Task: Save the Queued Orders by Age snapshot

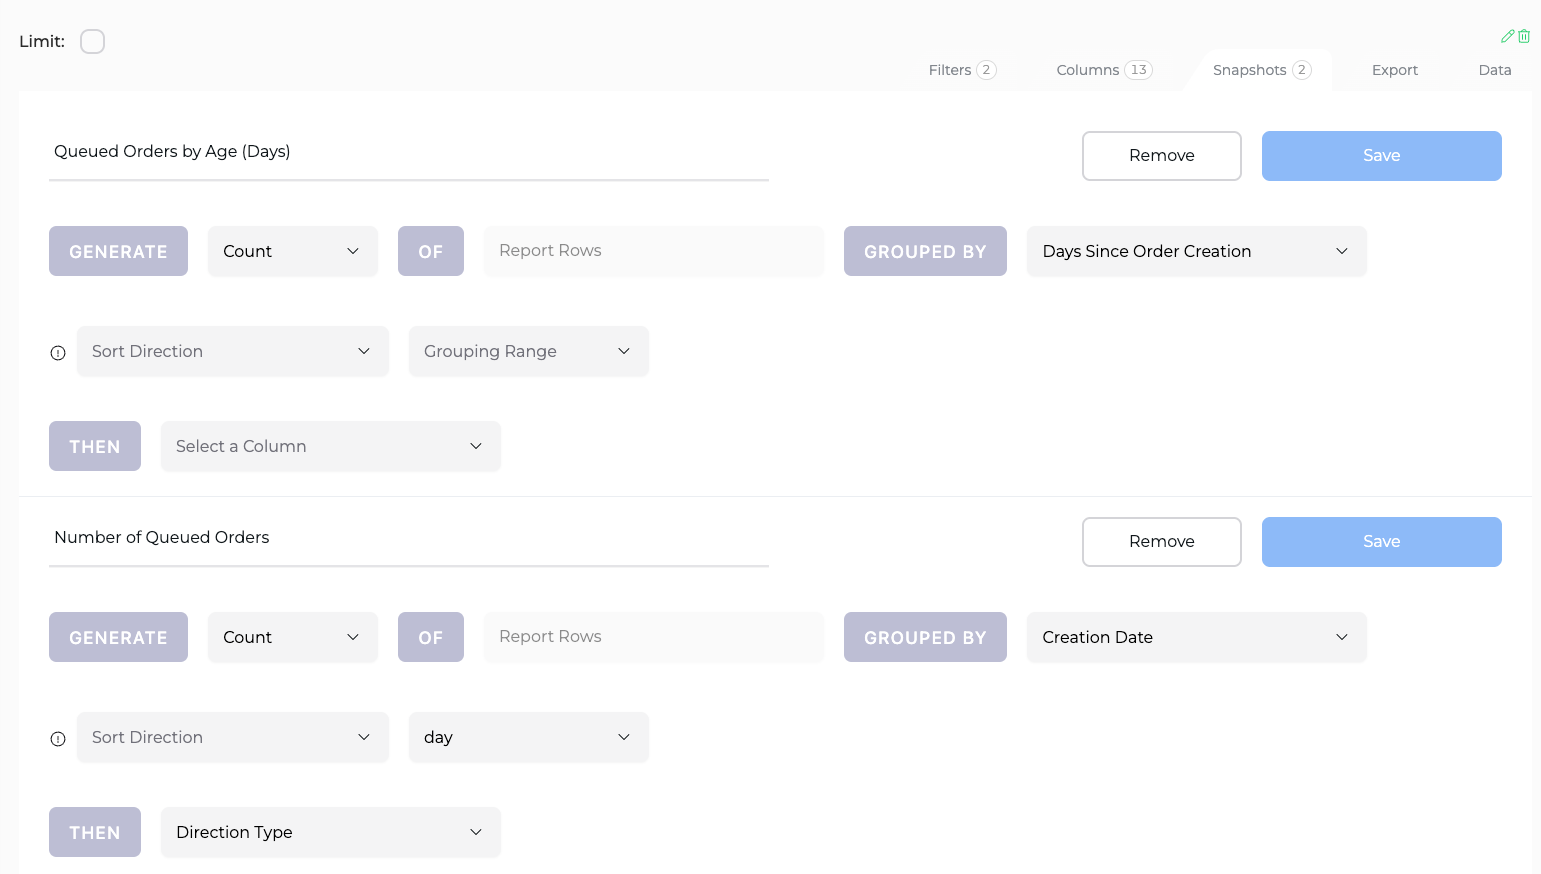Action: click(1382, 156)
